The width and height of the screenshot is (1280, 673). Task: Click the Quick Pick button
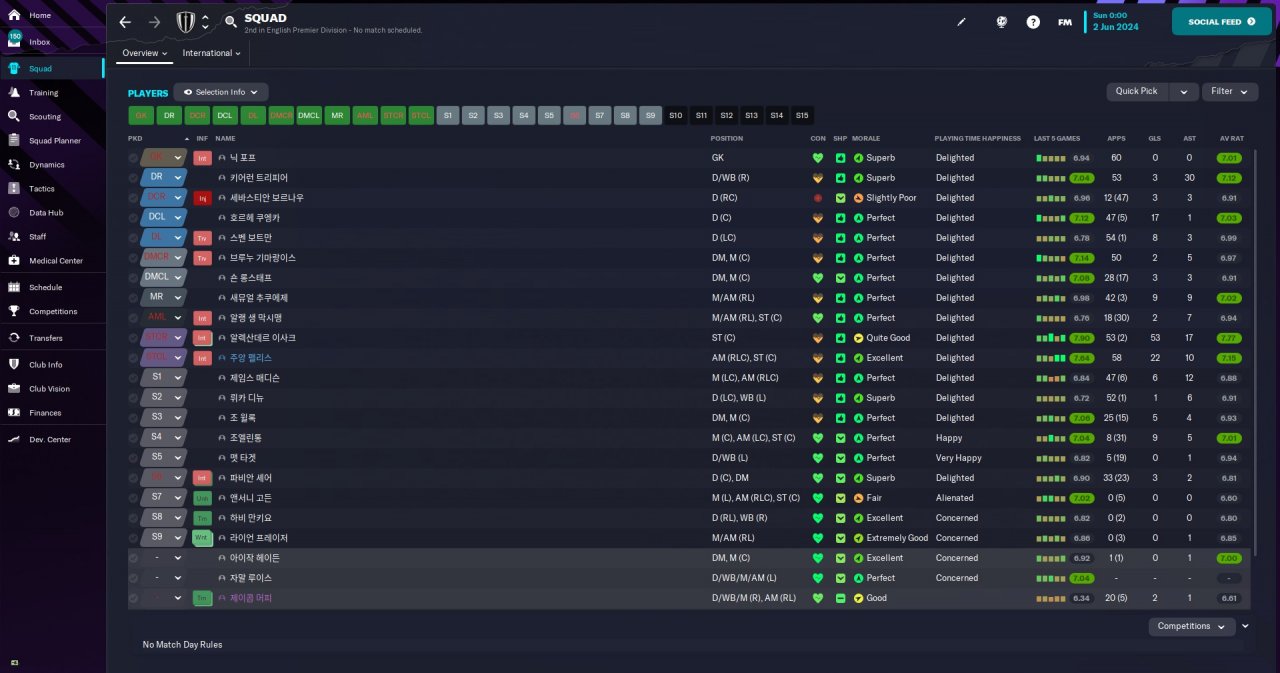[x=1137, y=91]
